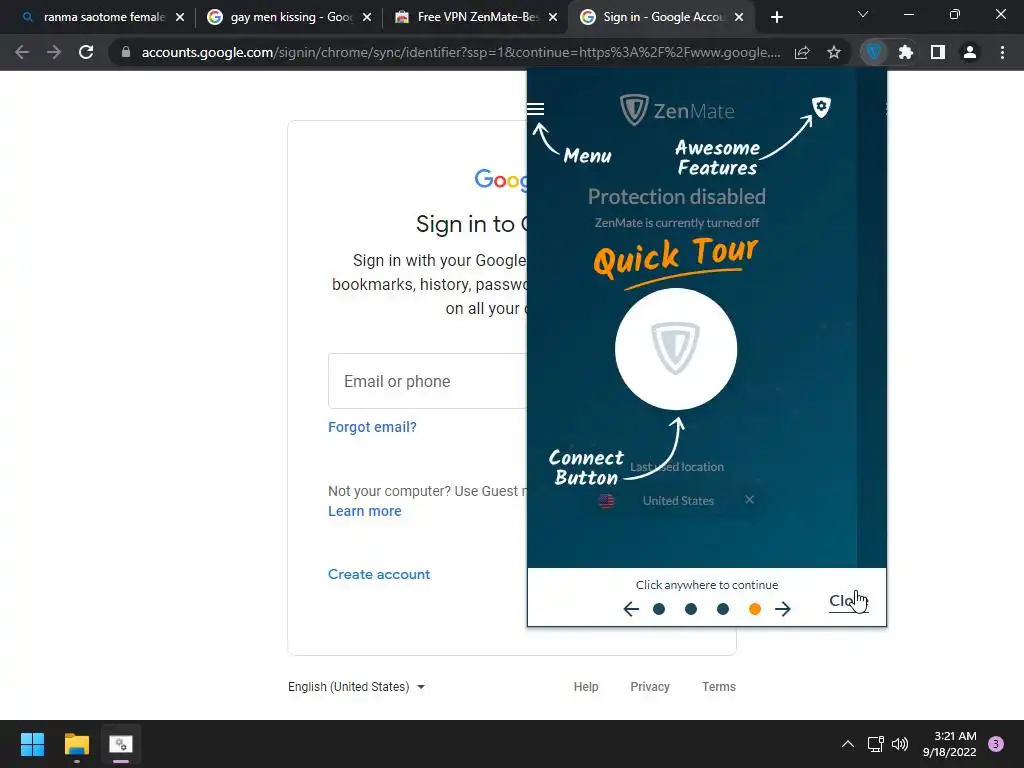Focus the Email or phone field
The width and height of the screenshot is (1024, 768).
[428, 381]
